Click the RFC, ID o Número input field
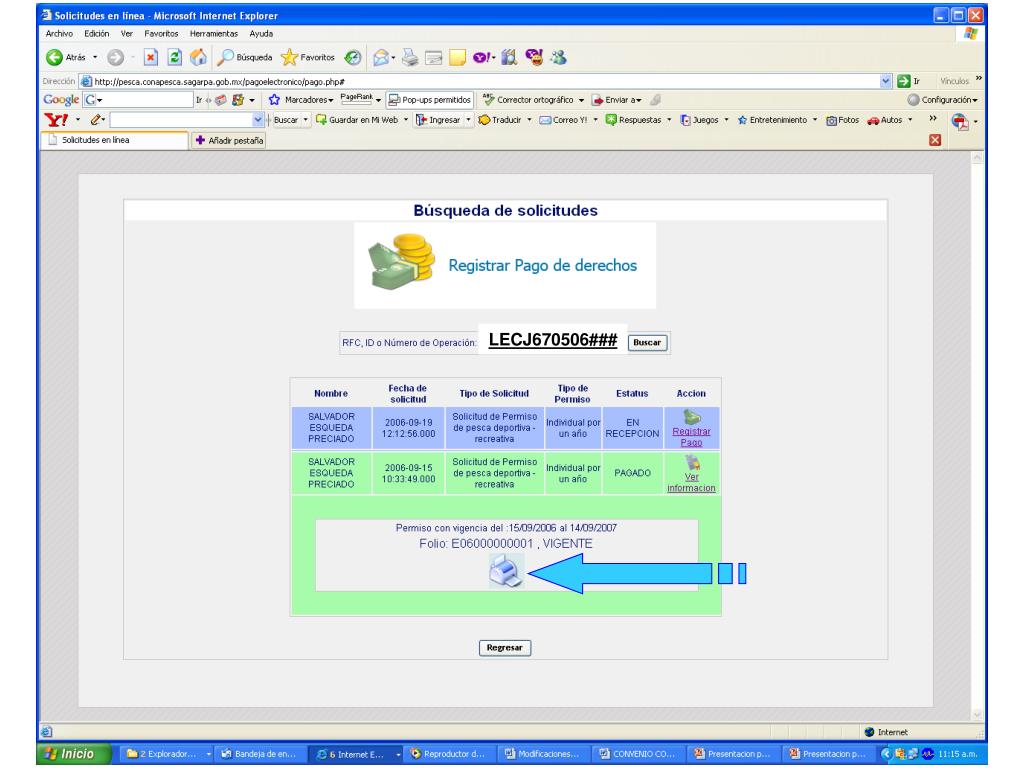 tap(552, 340)
